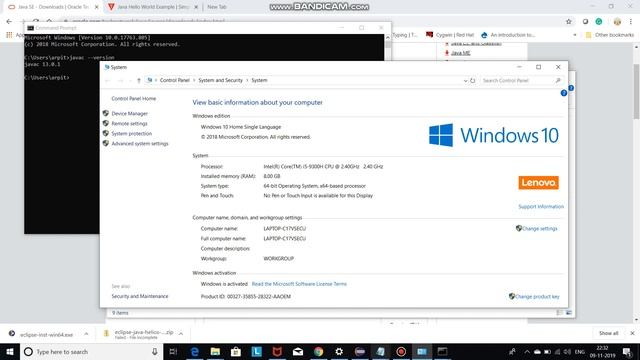
Task: Open Chrome three-dot menu
Action: click(x=631, y=21)
